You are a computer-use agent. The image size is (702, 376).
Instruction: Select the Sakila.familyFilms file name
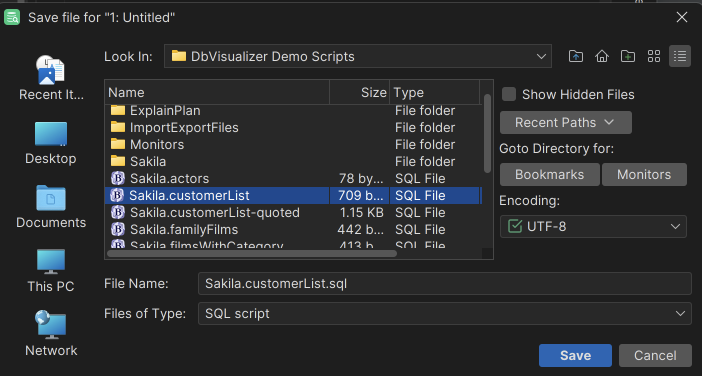click(184, 230)
